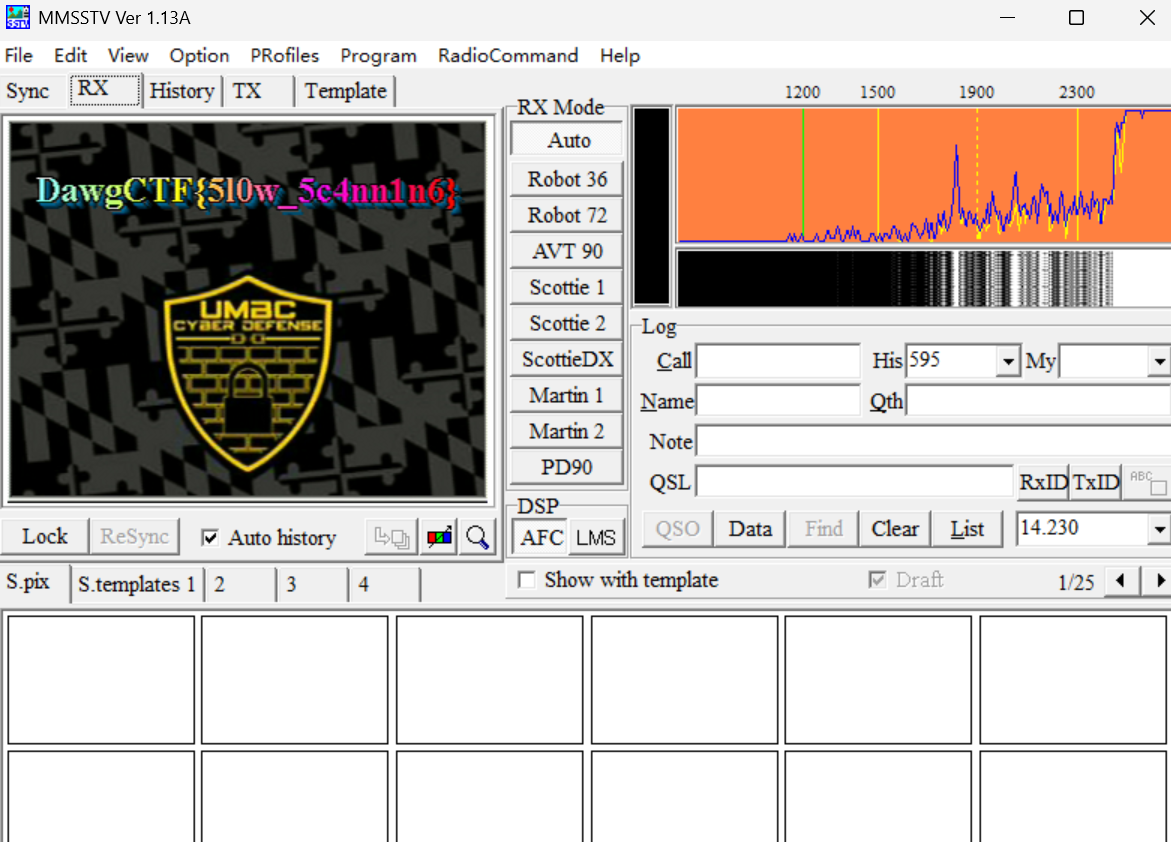Open the PRofiles menu
The height and width of the screenshot is (842, 1171).
(x=285, y=55)
